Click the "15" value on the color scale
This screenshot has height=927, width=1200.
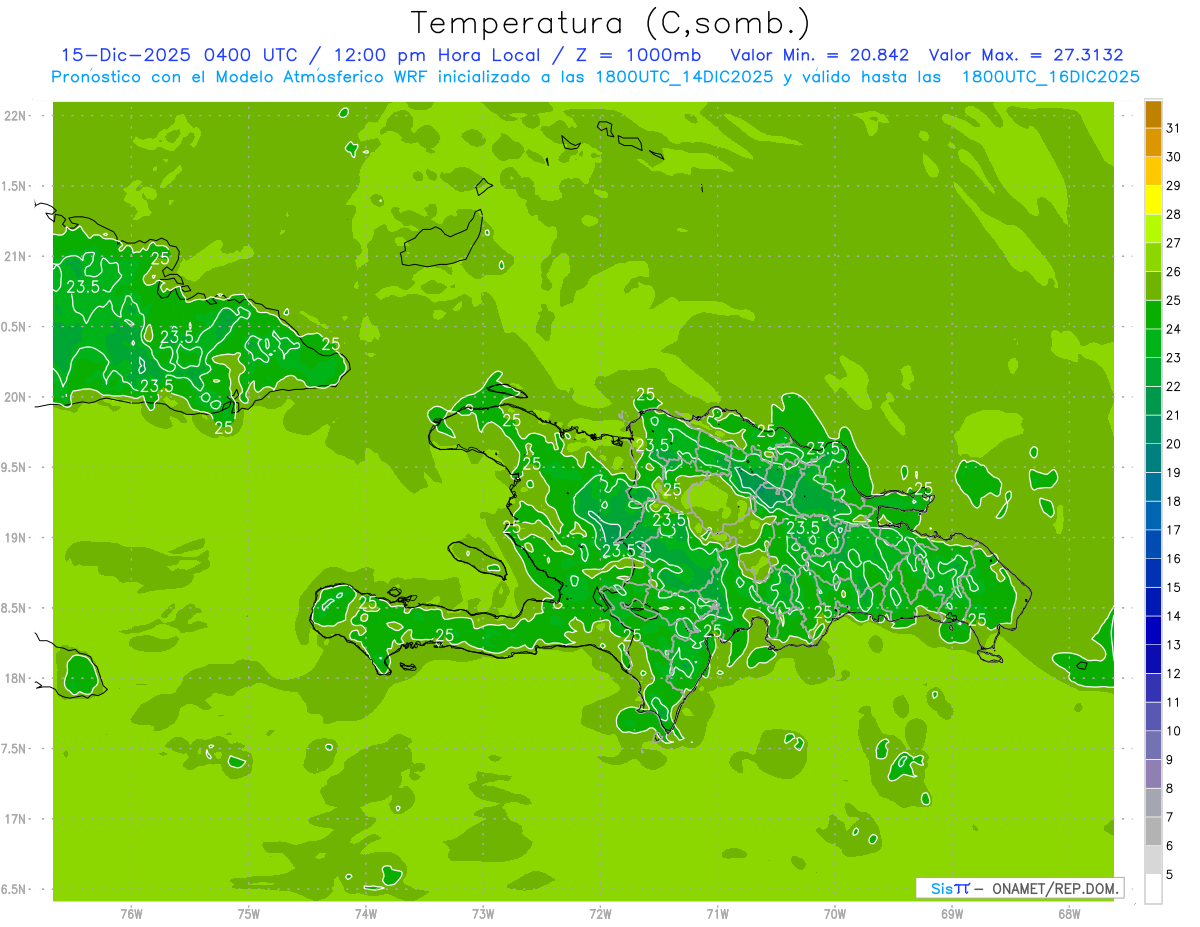[x=1174, y=587]
